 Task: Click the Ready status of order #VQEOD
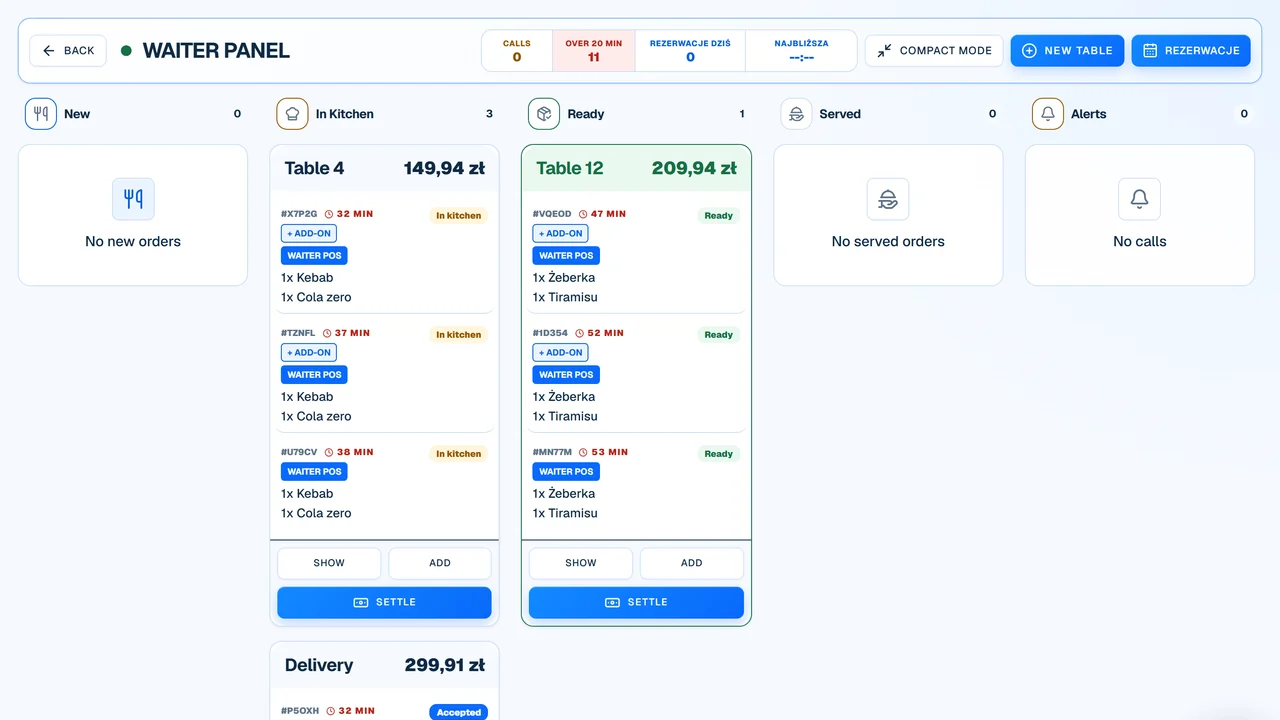point(719,216)
